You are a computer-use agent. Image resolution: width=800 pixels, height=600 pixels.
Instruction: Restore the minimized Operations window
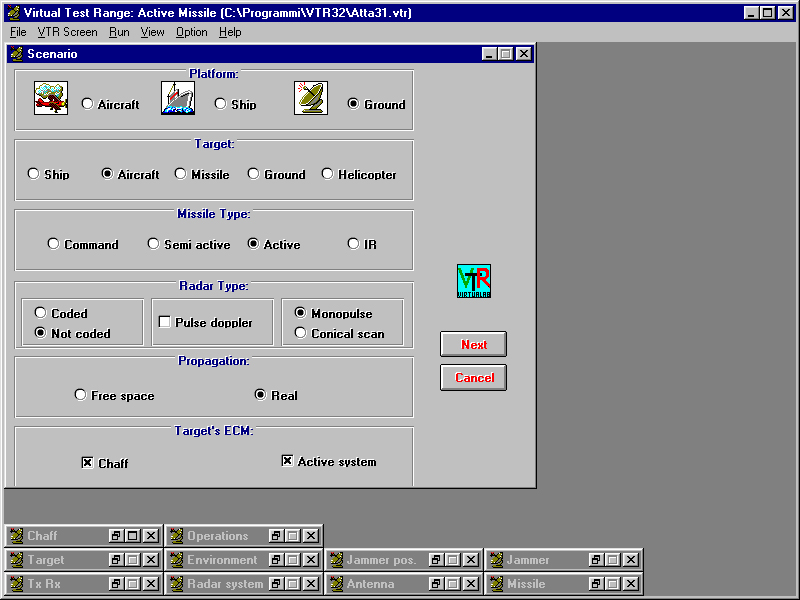(x=276, y=536)
